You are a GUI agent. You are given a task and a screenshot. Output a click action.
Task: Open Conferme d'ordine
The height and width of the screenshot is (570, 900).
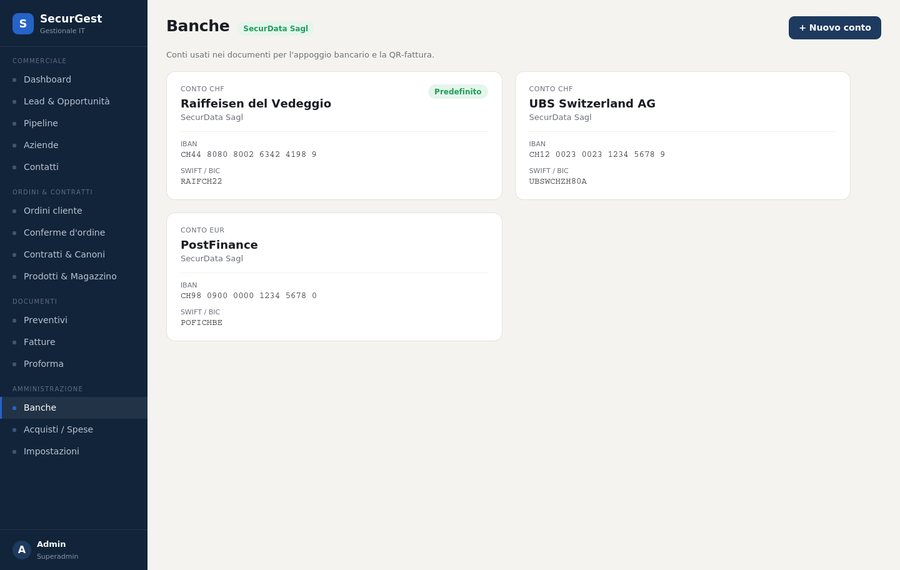click(x=73, y=232)
